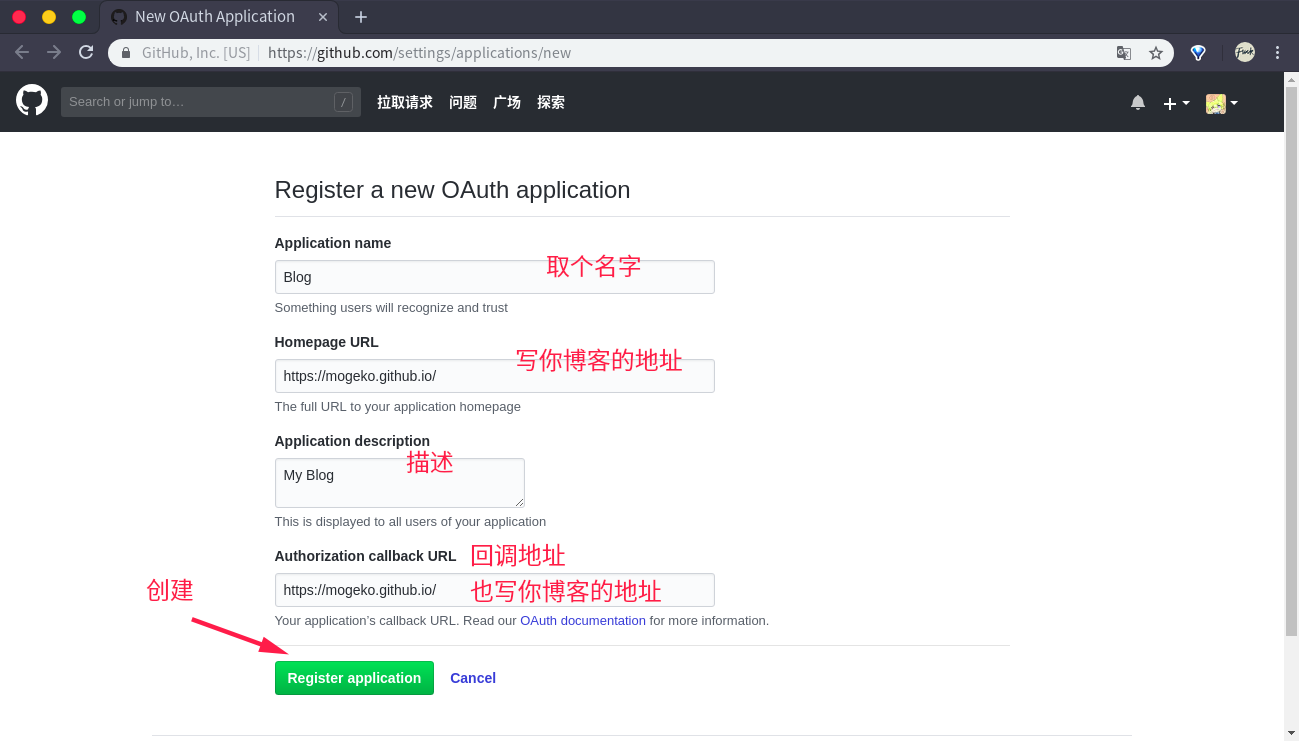Click the Register application button

[x=354, y=678]
